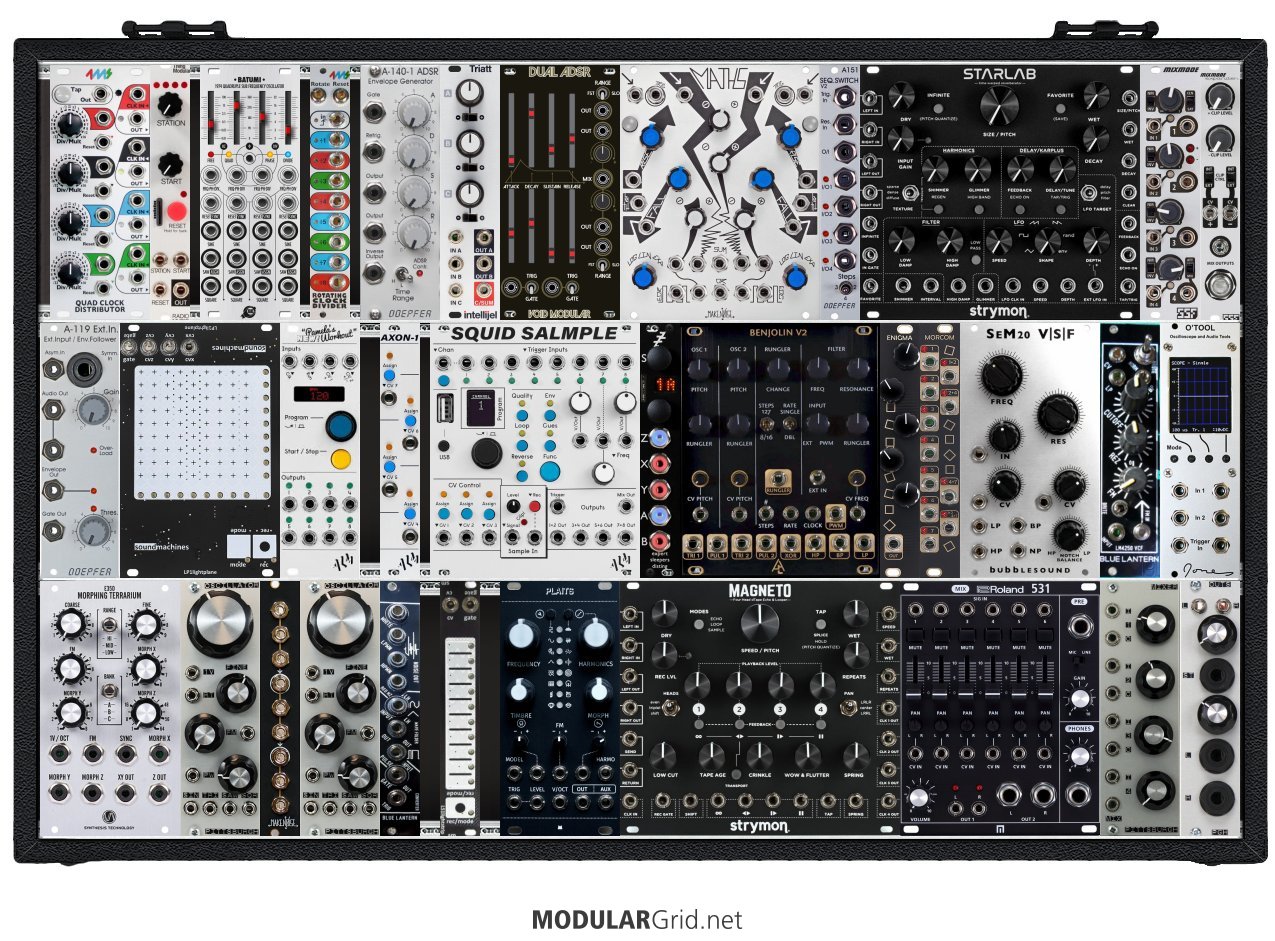
Task: Turn the Thres. knob on A-119
Action: click(x=94, y=531)
